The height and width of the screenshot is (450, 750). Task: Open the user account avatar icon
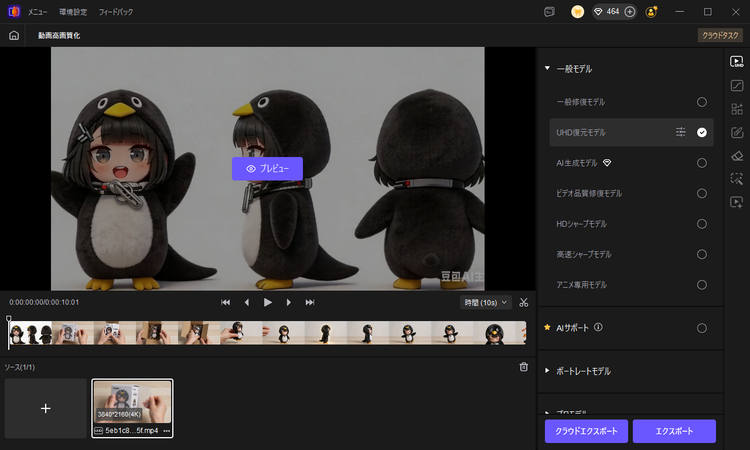click(651, 12)
